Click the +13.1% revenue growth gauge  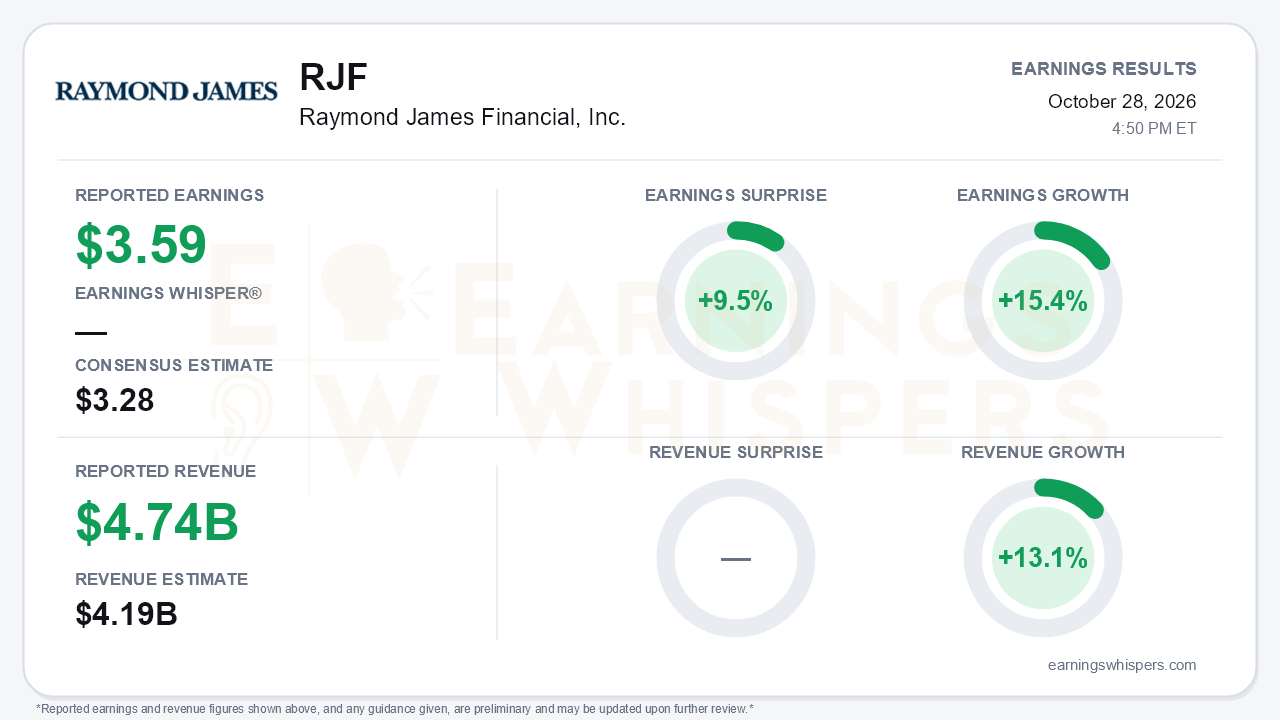[1043, 558]
